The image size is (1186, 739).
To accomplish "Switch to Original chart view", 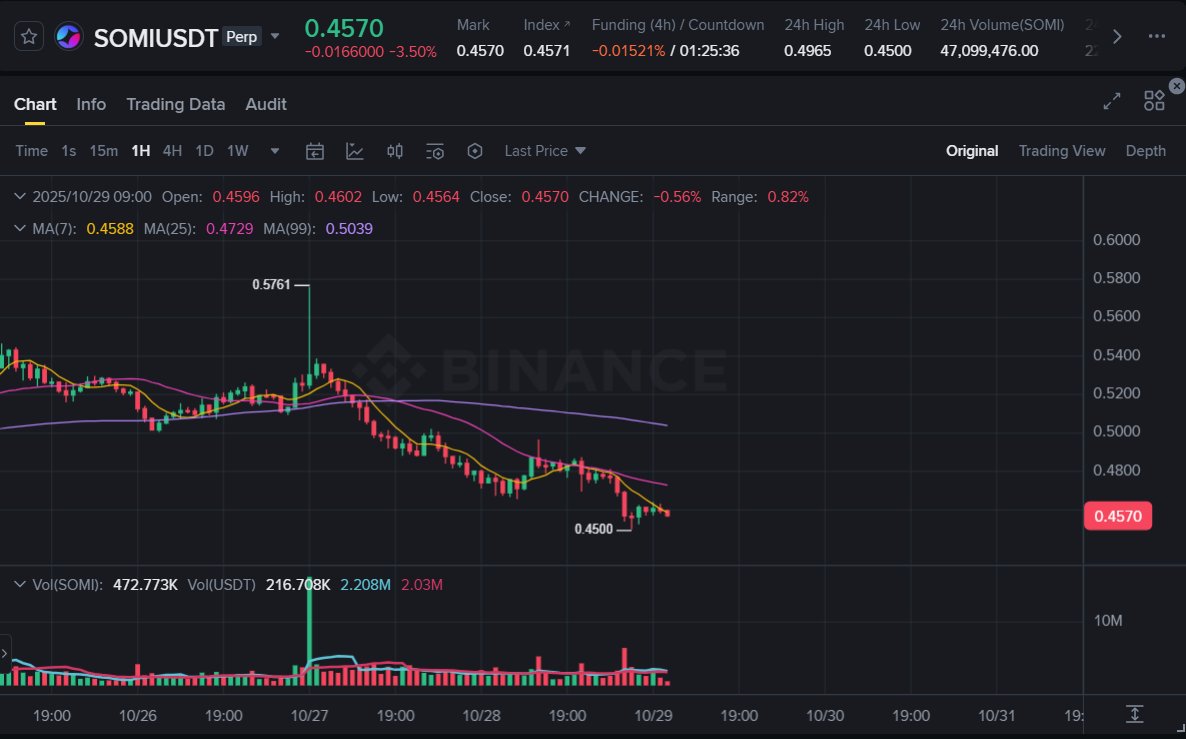I will click(x=972, y=151).
